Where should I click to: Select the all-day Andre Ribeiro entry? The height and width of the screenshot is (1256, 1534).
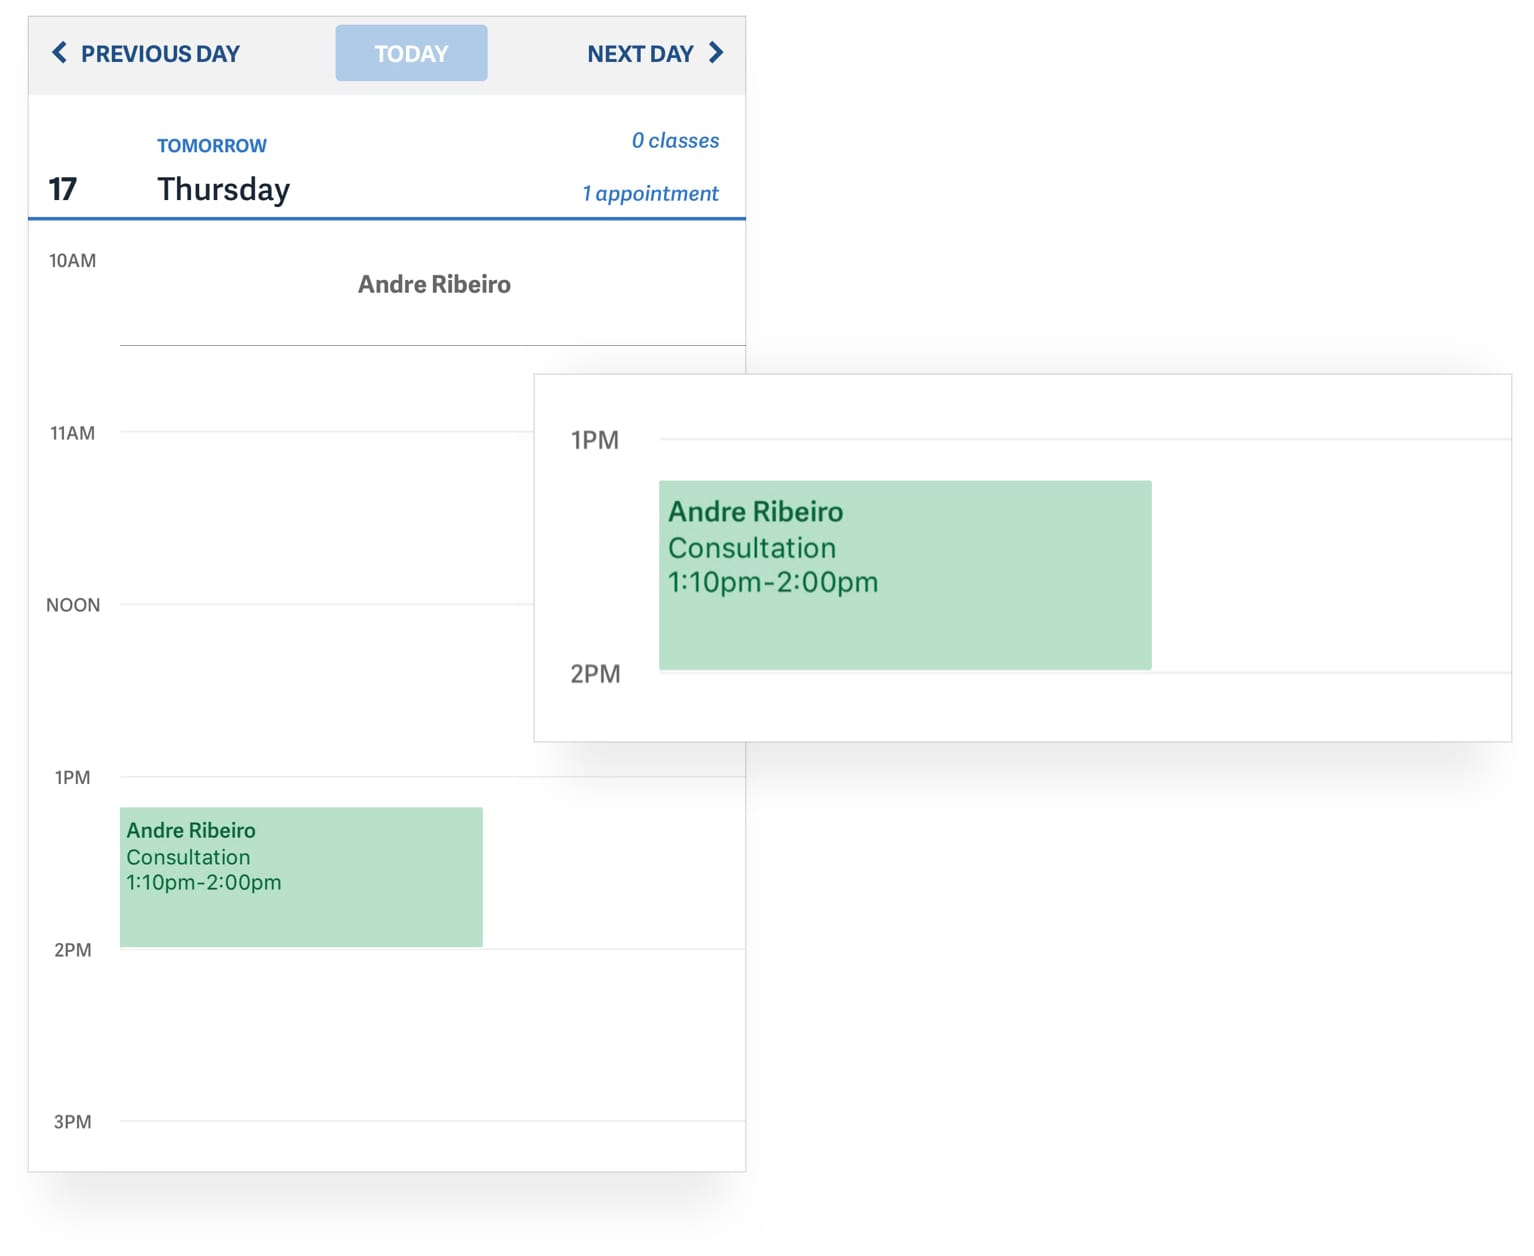pyautogui.click(x=434, y=284)
